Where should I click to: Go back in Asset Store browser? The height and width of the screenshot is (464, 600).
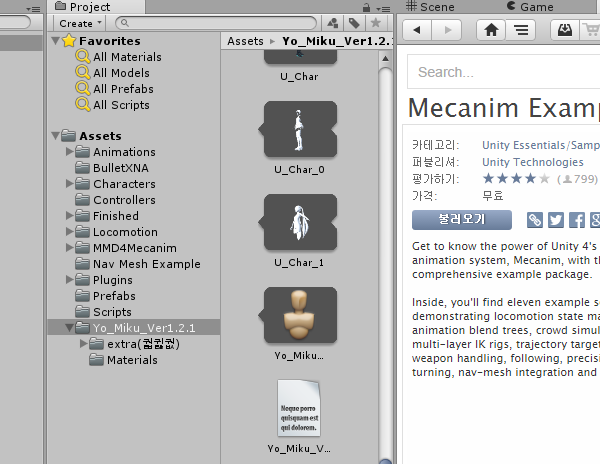[417, 30]
